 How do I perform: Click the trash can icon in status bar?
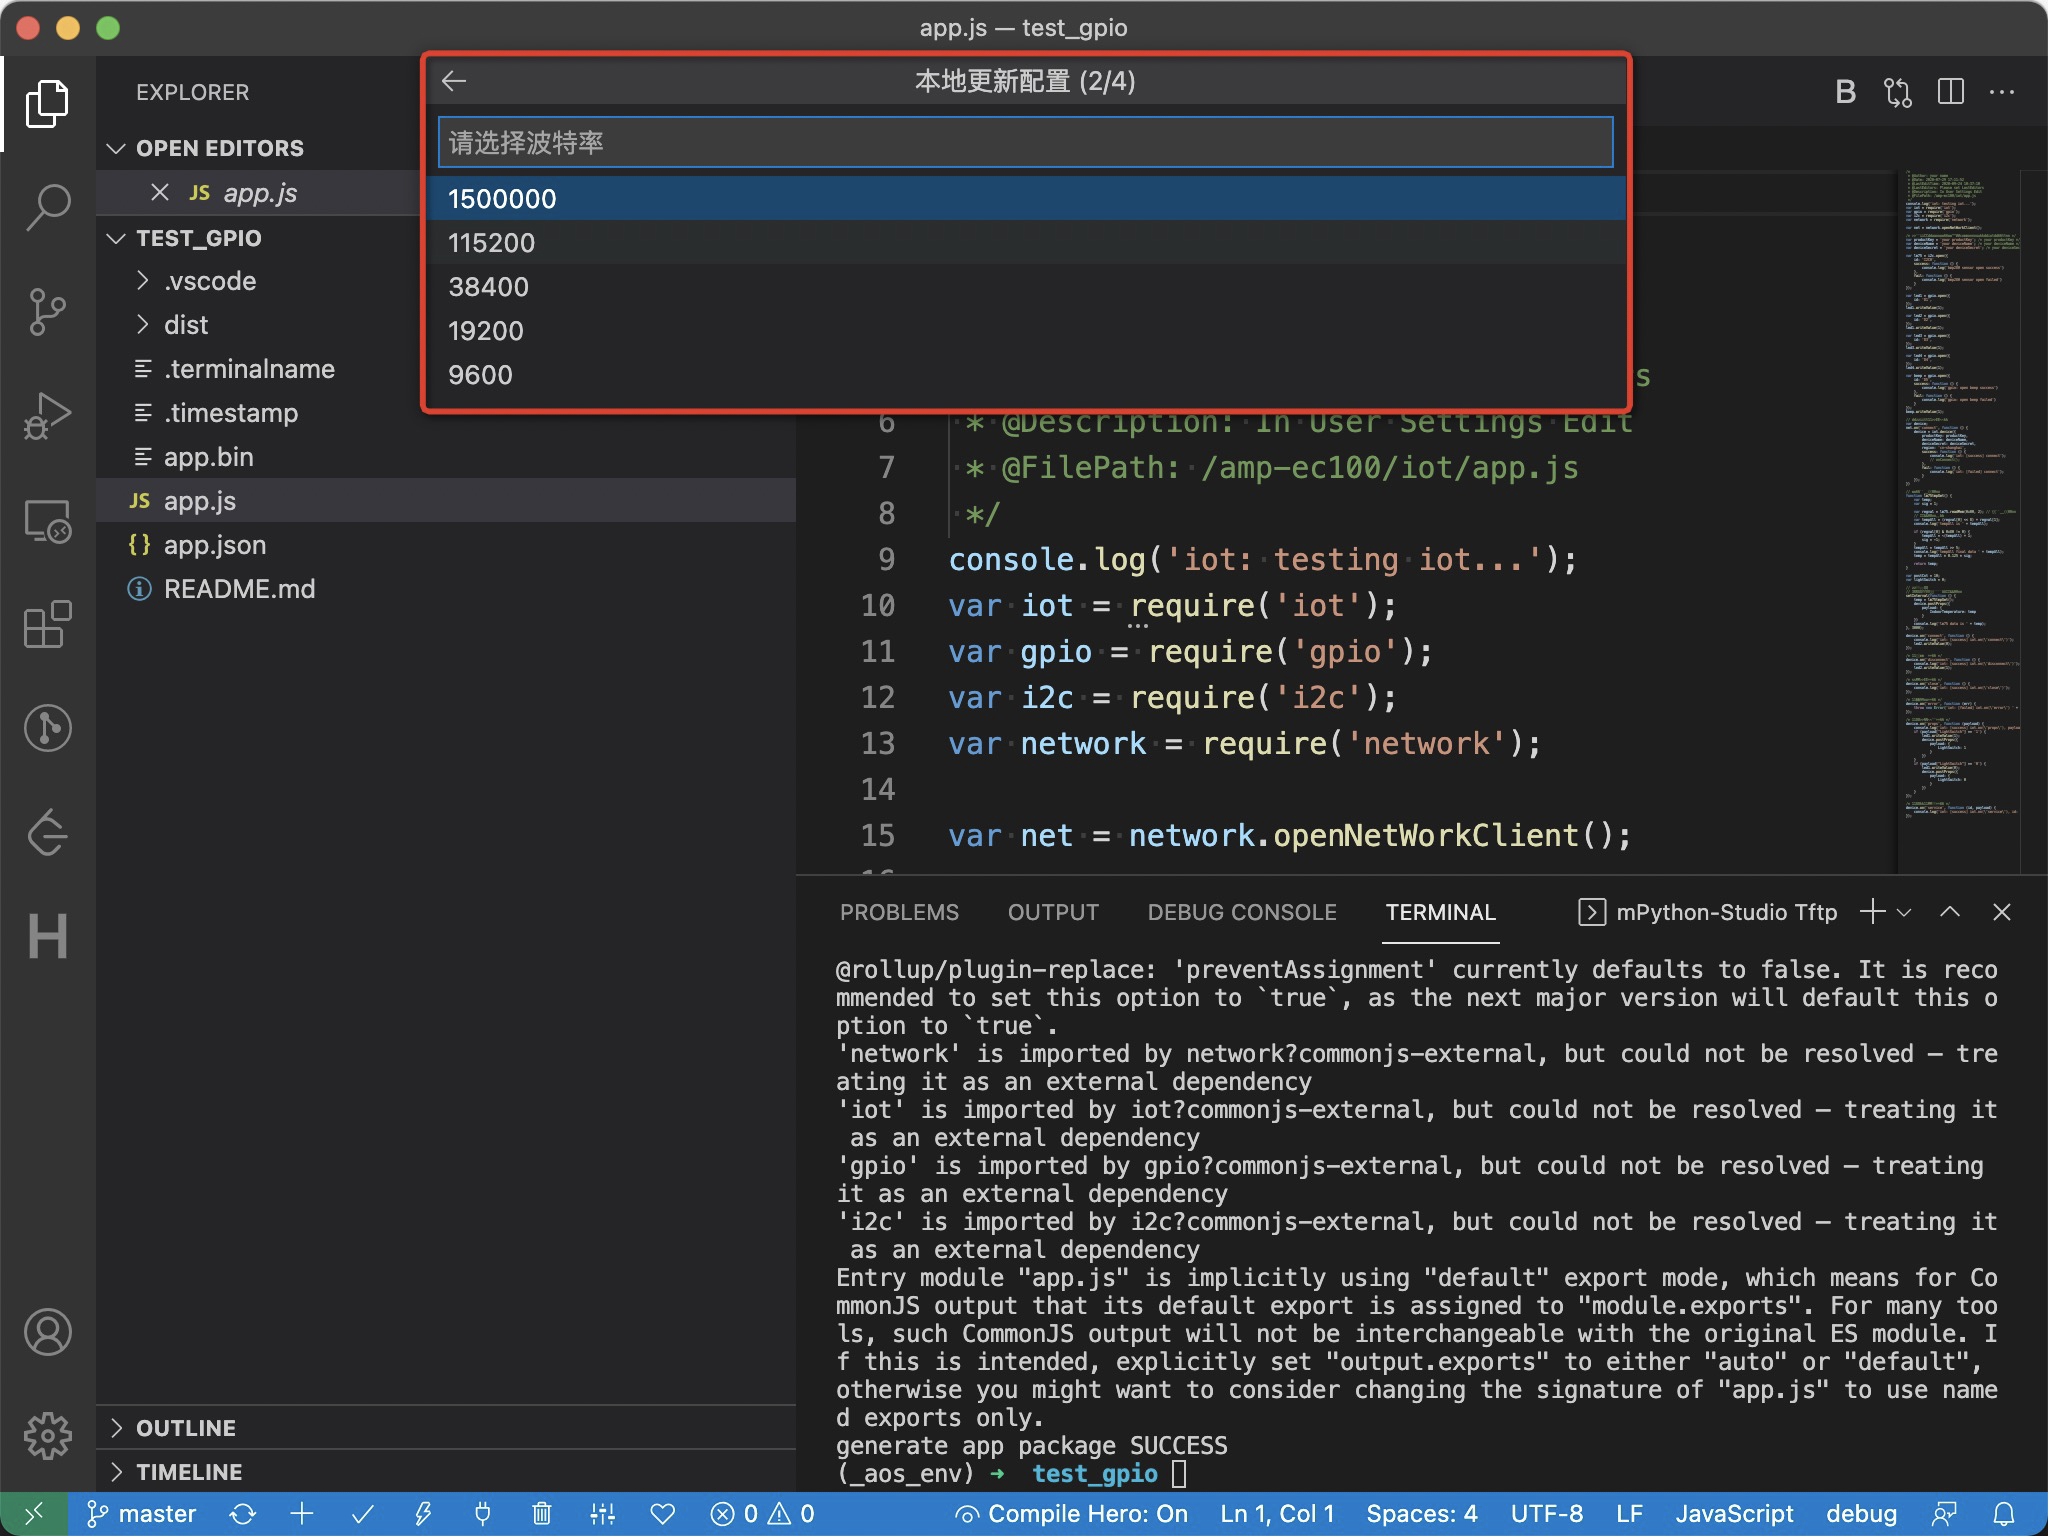542,1514
